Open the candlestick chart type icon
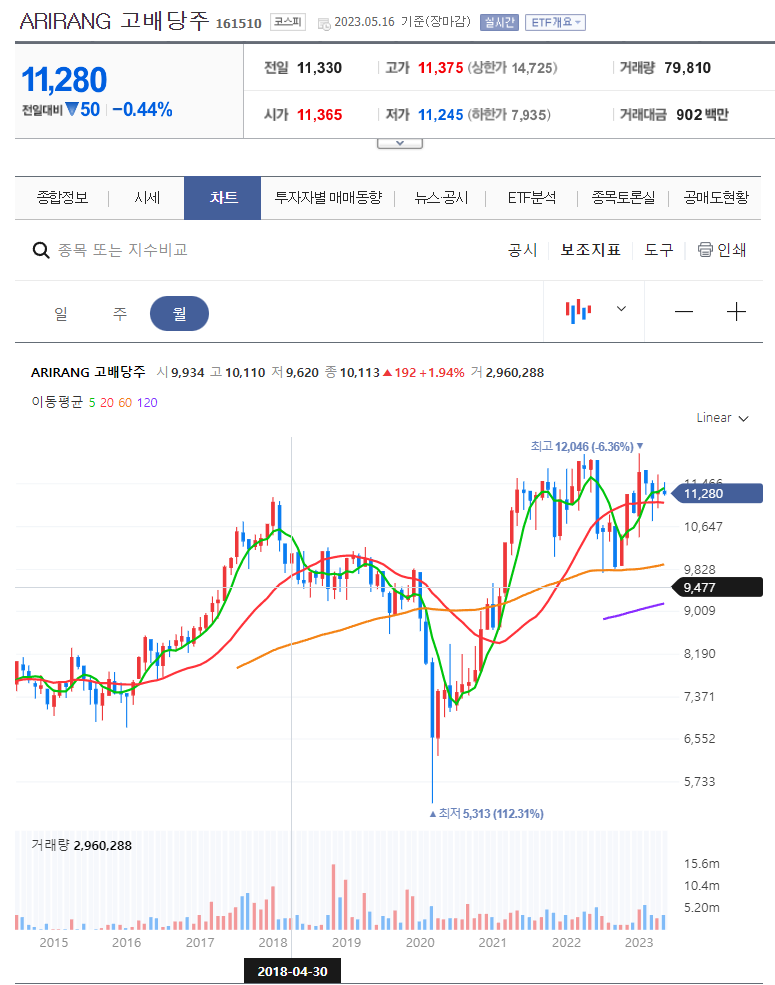This screenshot has width=775, height=985. 578,310
